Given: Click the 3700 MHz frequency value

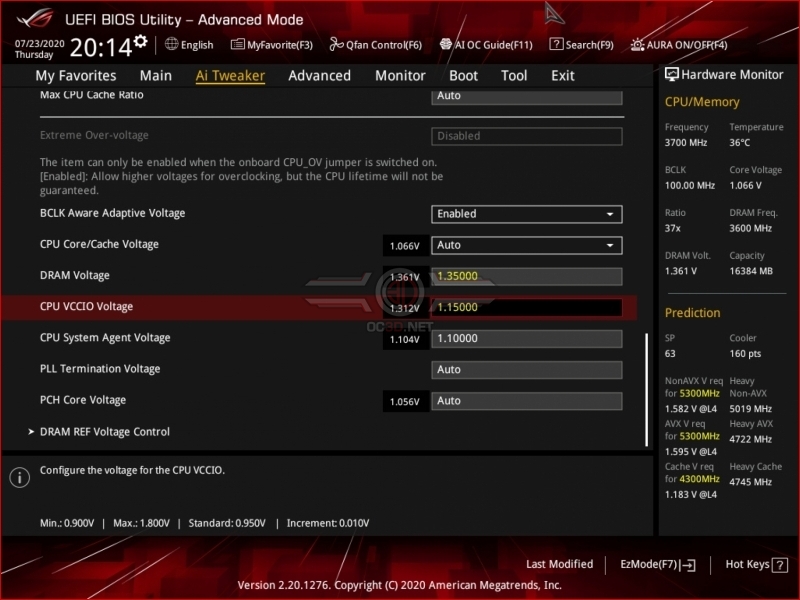Looking at the screenshot, I should pyautogui.click(x=686, y=143).
